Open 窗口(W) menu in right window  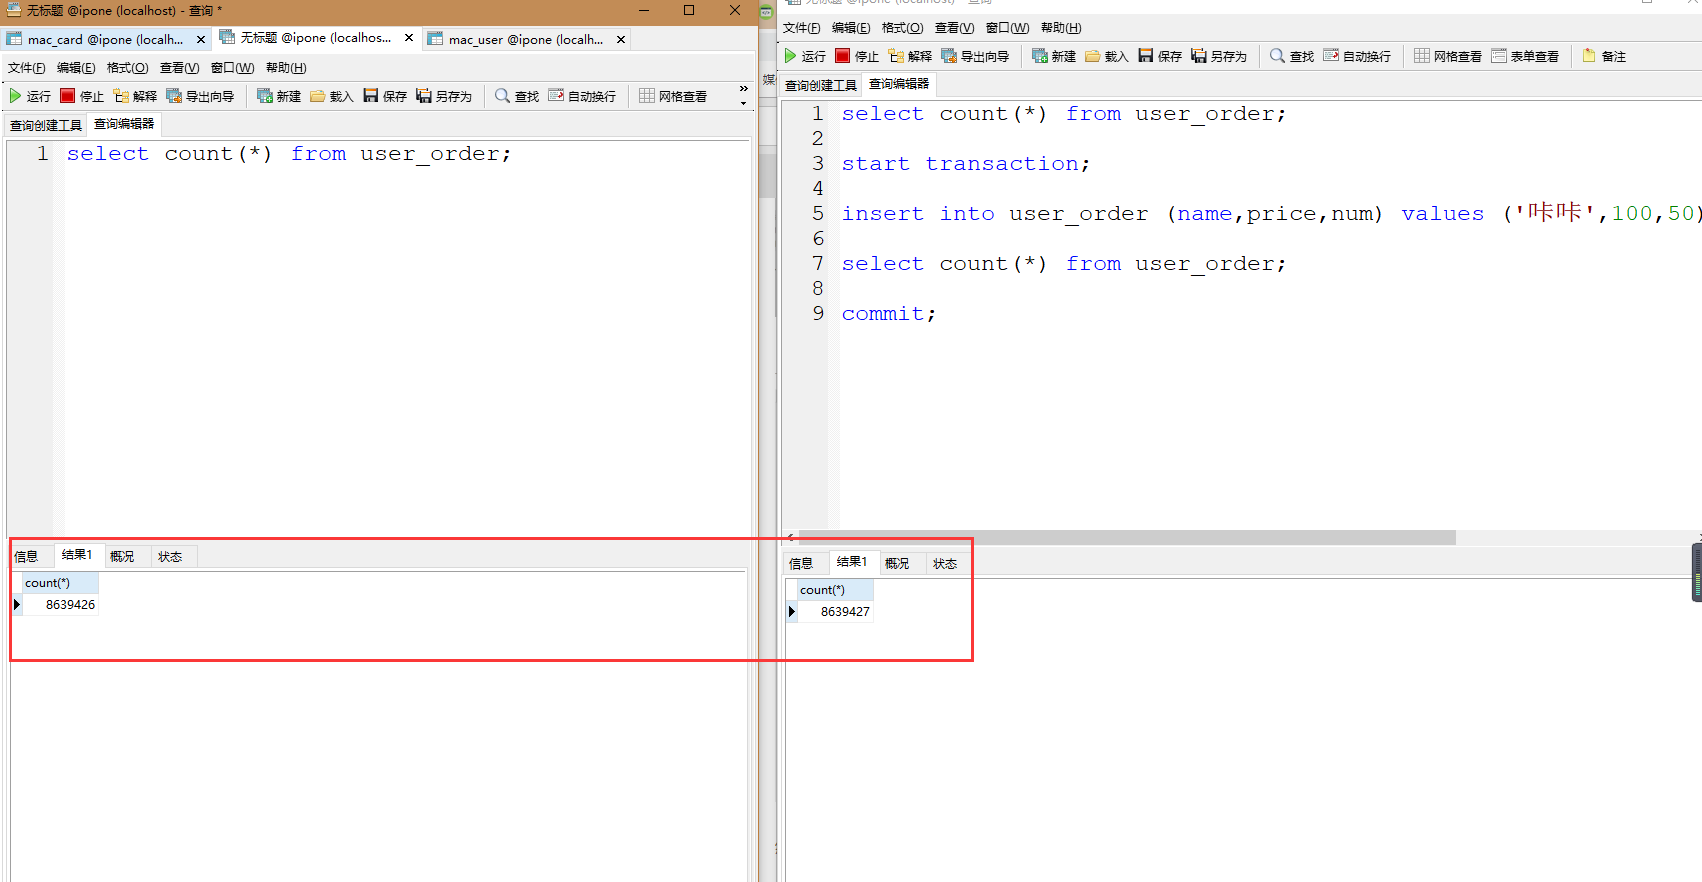coord(1007,28)
